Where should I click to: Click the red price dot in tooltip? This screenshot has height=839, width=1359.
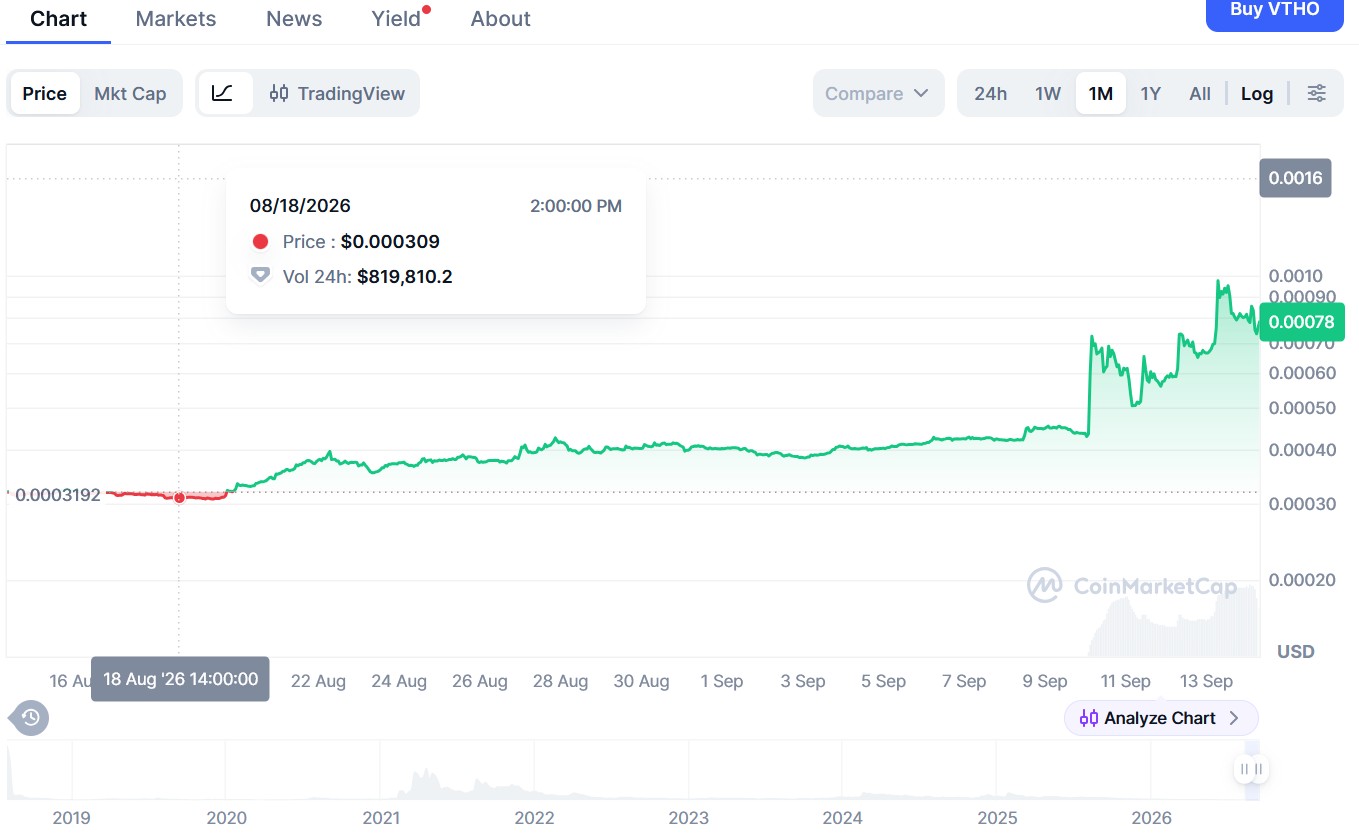(x=261, y=241)
